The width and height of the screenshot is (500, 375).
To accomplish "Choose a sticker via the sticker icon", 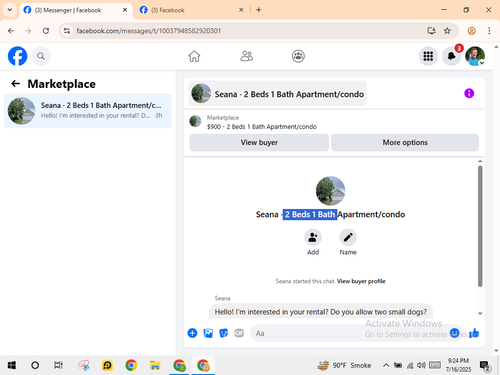I will click(224, 333).
